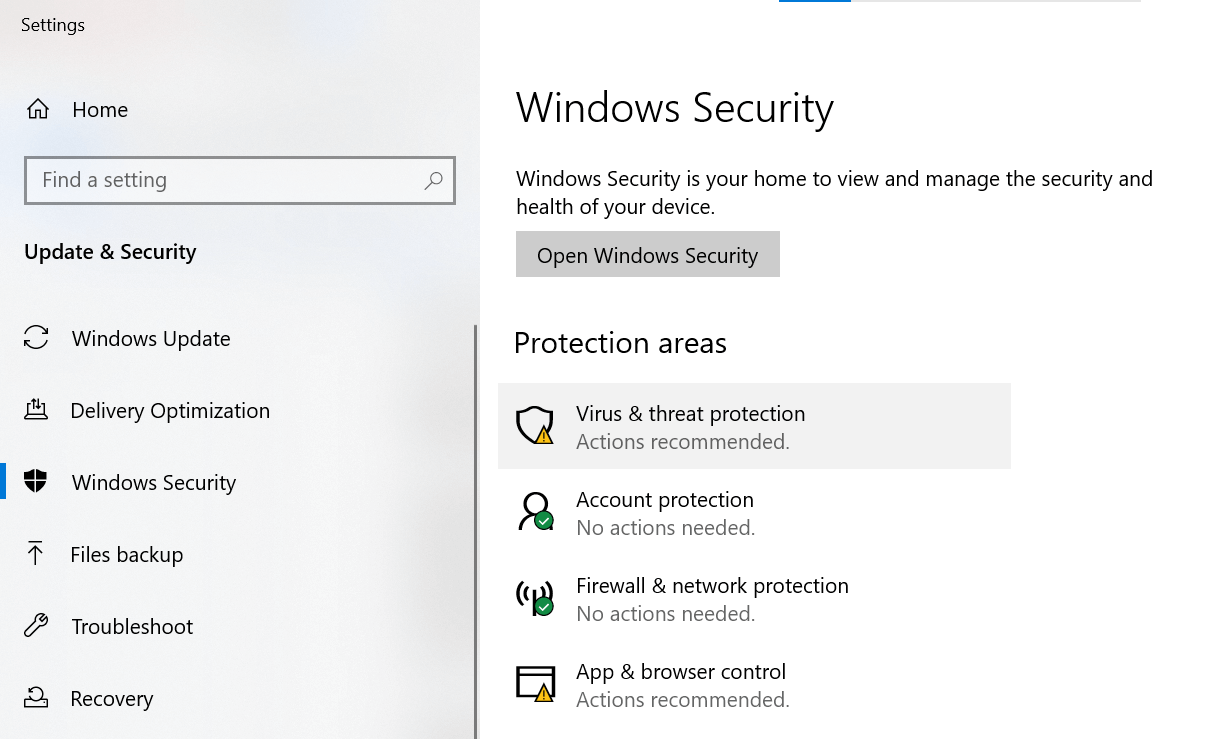This screenshot has width=1230, height=739.
Task: Select Delivery Optimization in sidebar
Action: click(170, 411)
